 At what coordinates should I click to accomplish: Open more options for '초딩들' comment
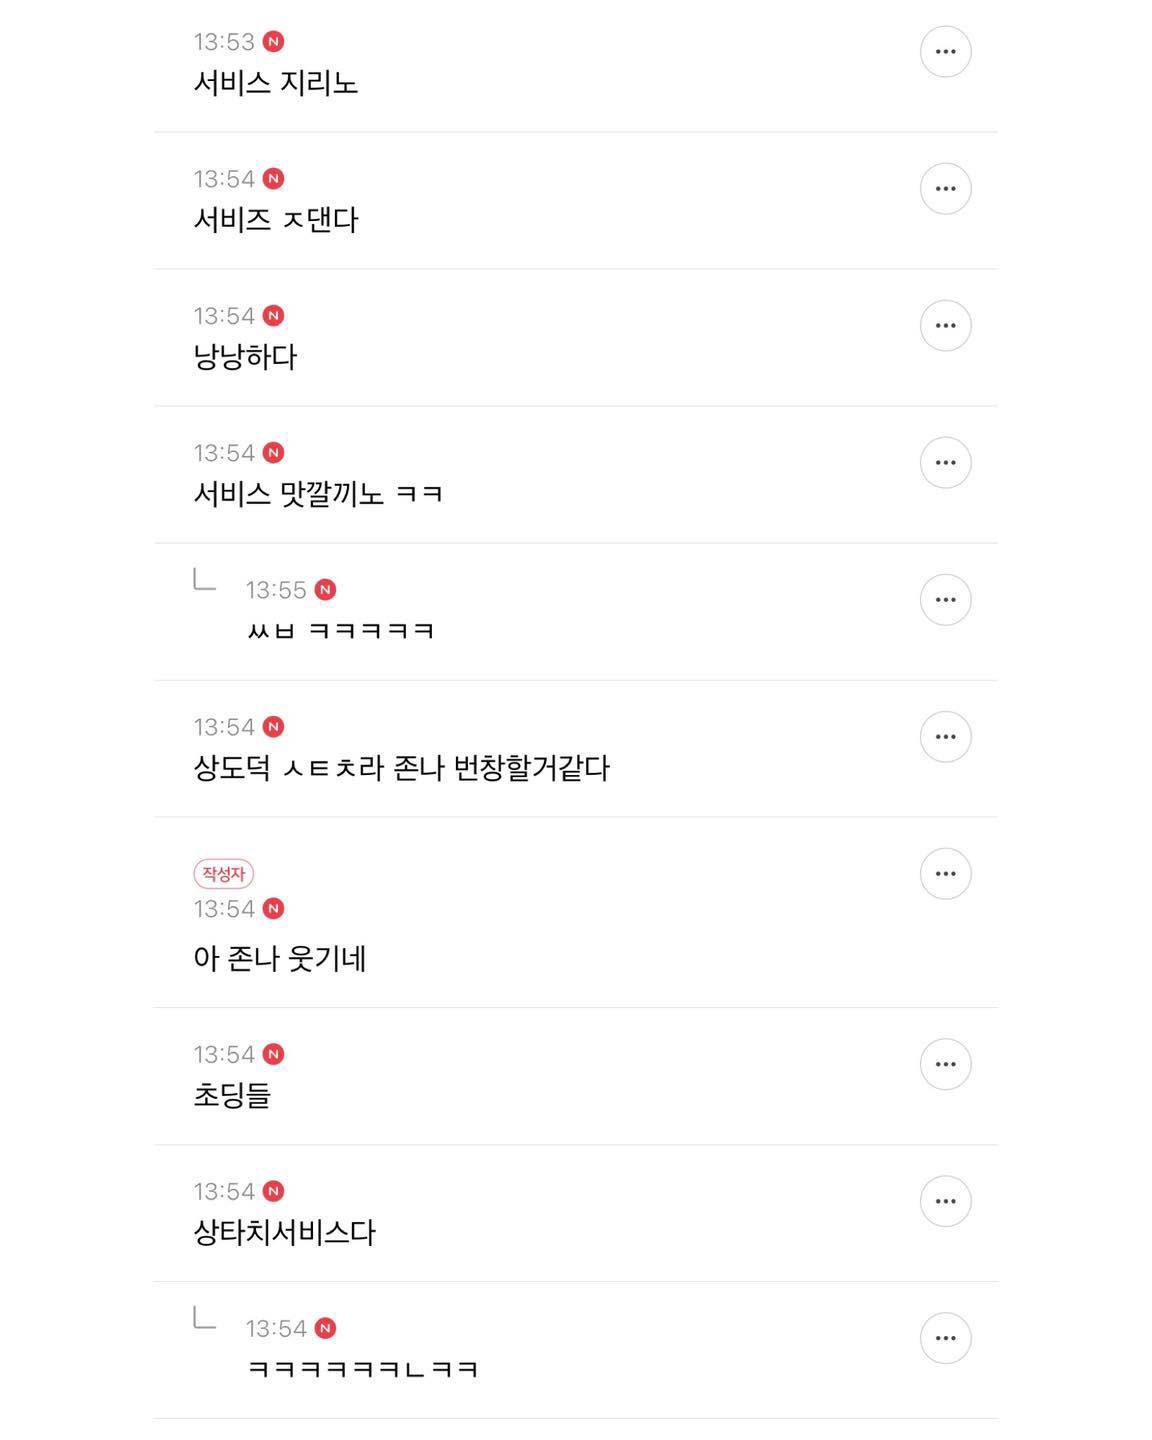coord(945,1064)
